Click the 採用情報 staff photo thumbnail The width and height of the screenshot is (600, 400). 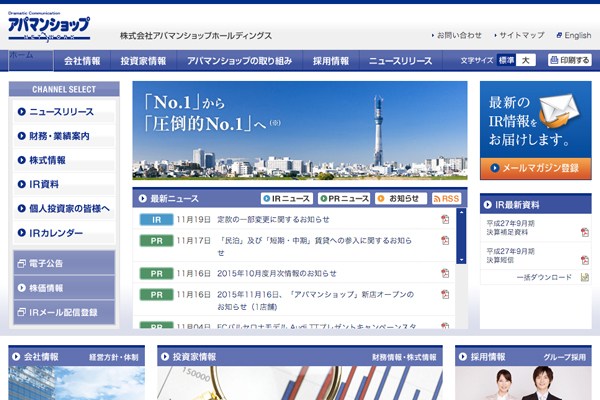click(x=523, y=383)
